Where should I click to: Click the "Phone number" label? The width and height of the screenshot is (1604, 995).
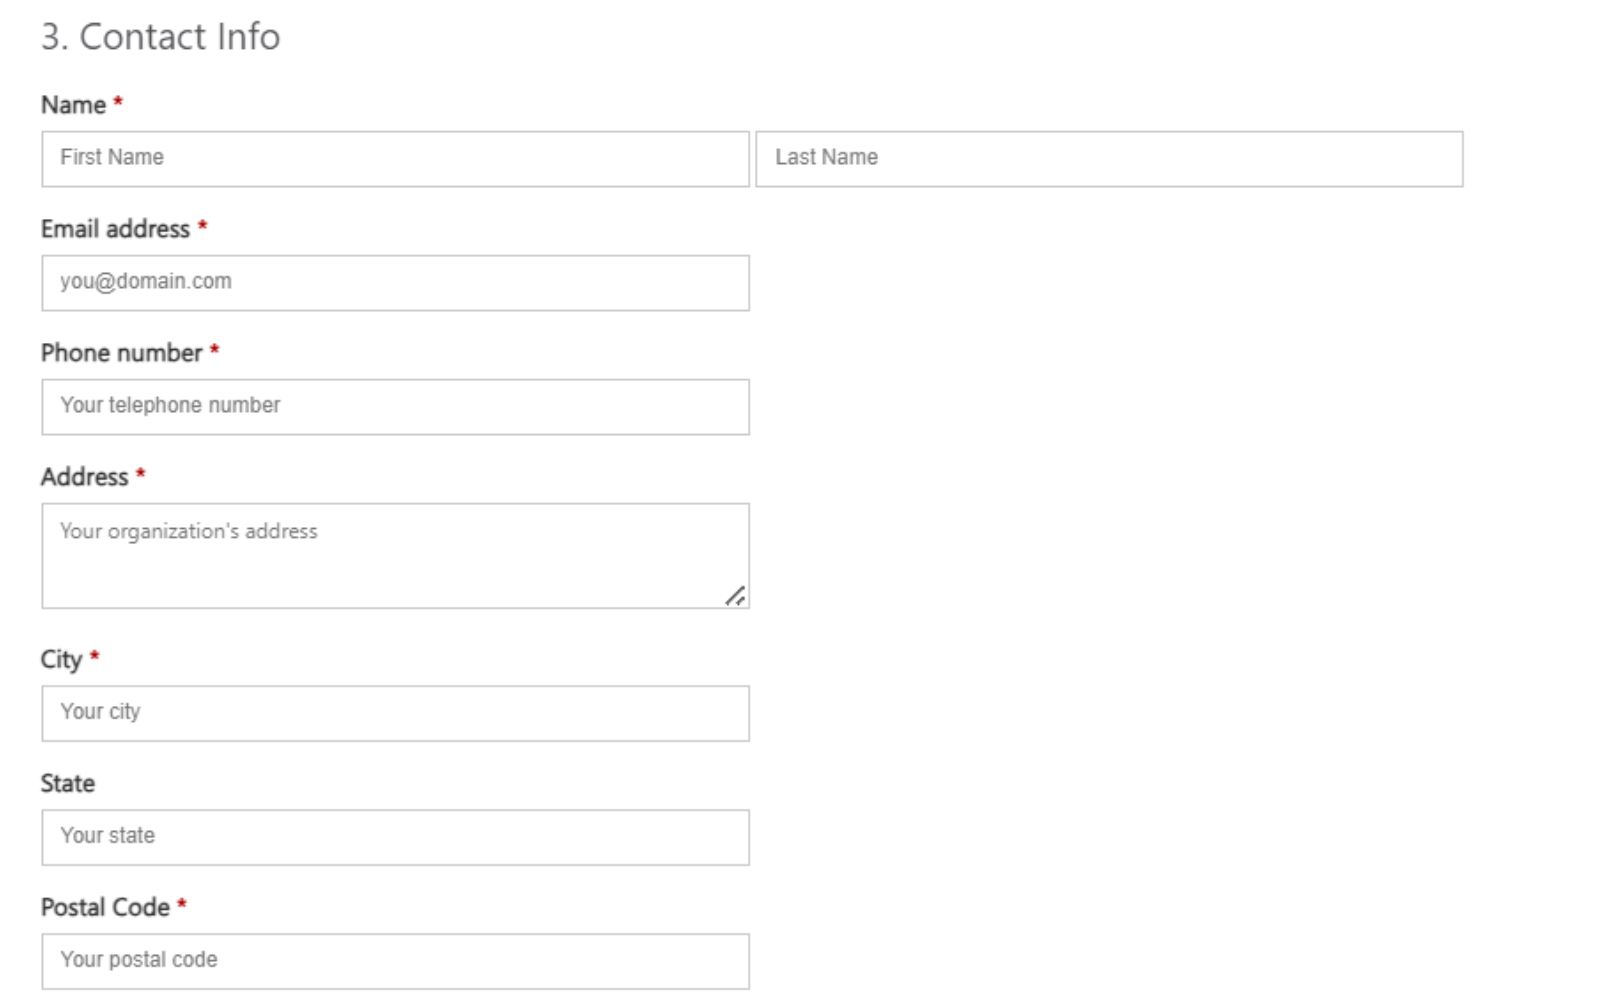pyautogui.click(x=121, y=353)
